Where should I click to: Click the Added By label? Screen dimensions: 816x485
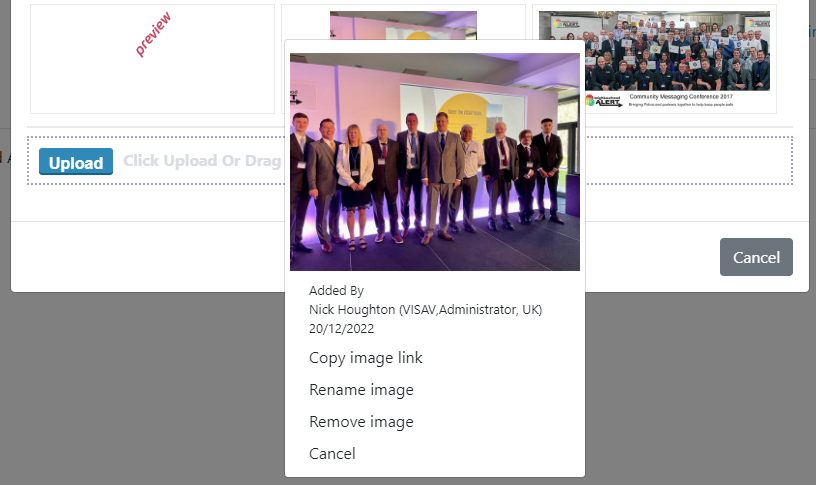[336, 290]
